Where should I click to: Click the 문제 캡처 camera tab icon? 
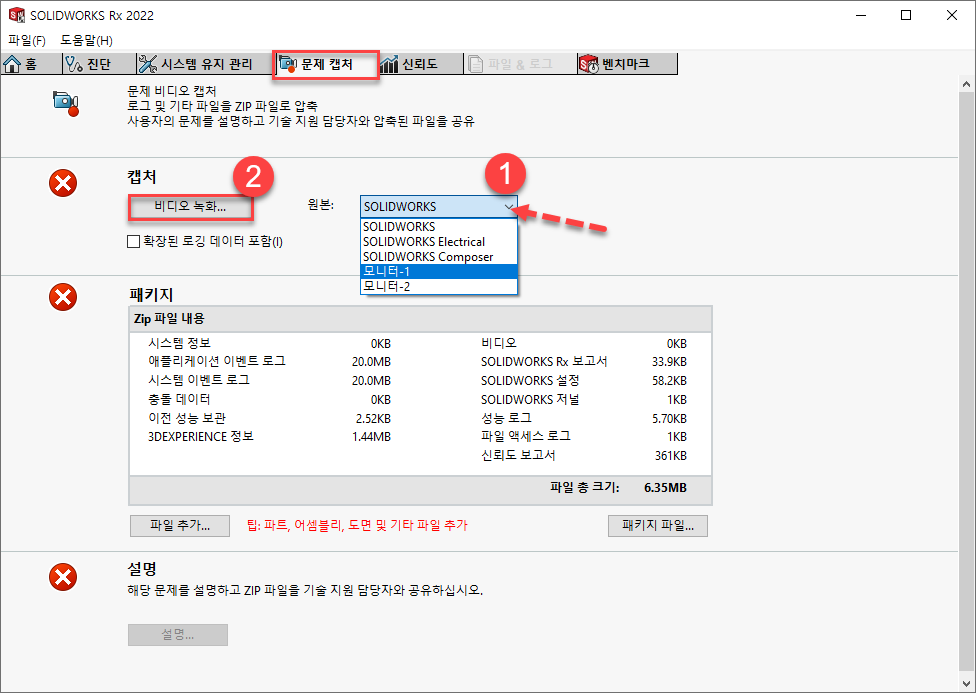pyautogui.click(x=288, y=64)
